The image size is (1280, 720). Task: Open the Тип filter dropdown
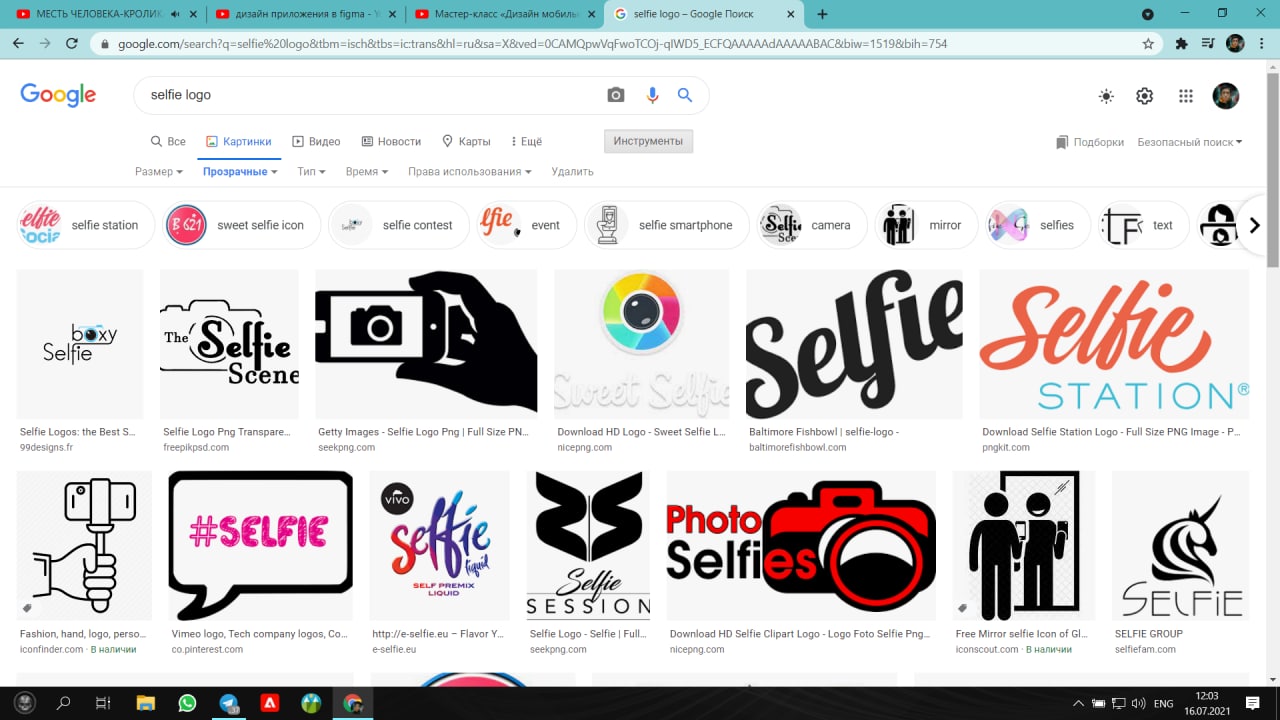tap(311, 171)
